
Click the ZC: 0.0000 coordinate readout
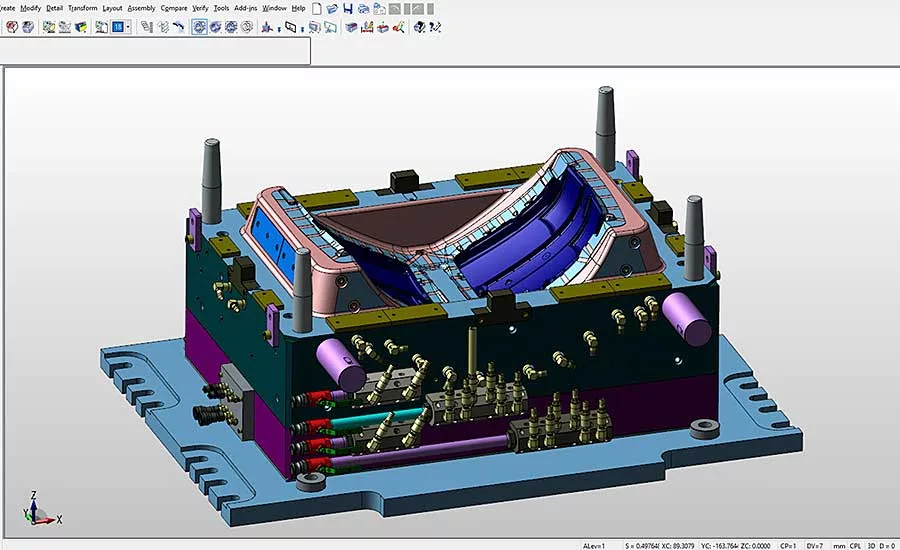click(756, 546)
